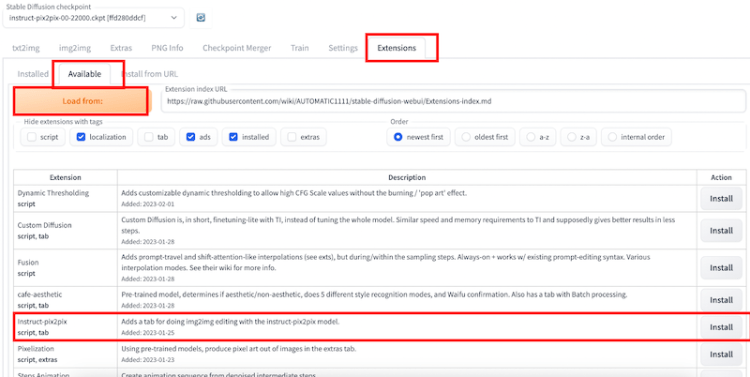Select the Available sub-tab

84,74
